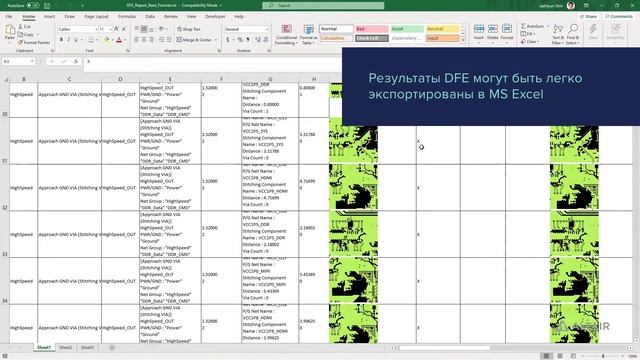Open the font name dropdown
640x360 pixels.
click(96, 29)
